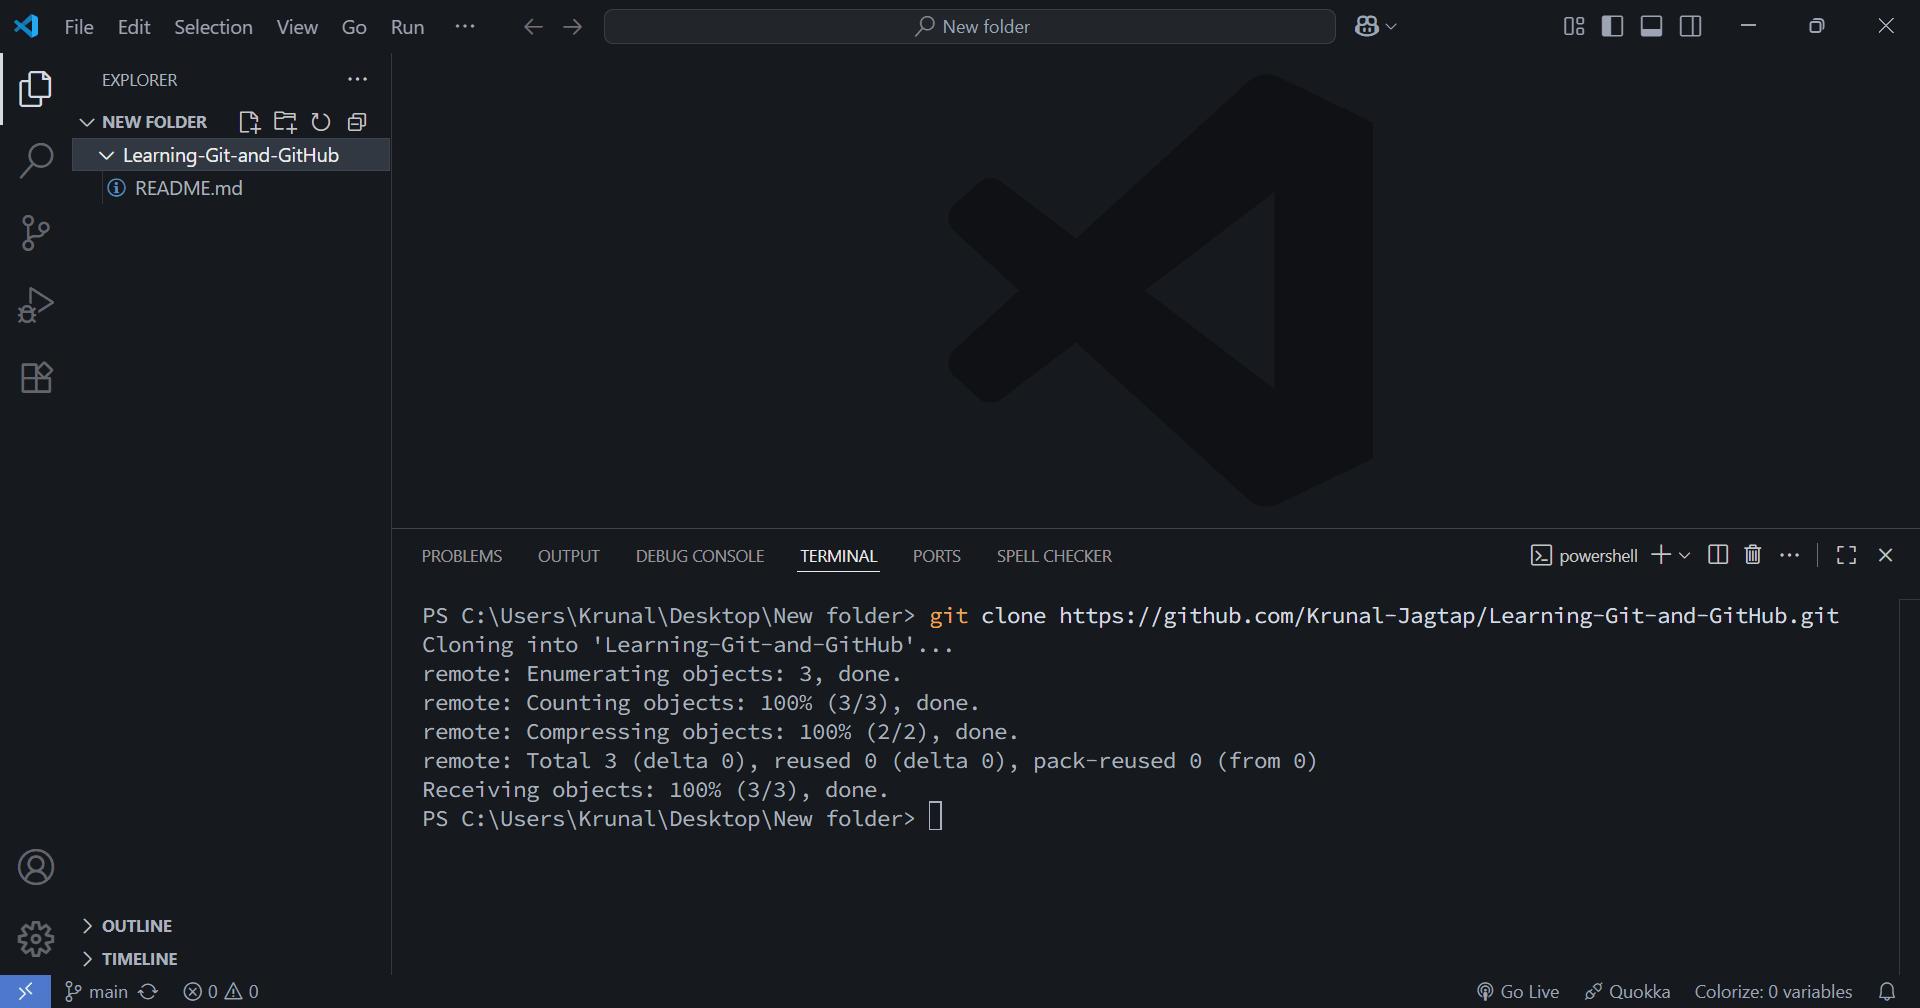Open the Copilot dropdown chevron
Viewport: 1920px width, 1008px height.
point(1391,27)
